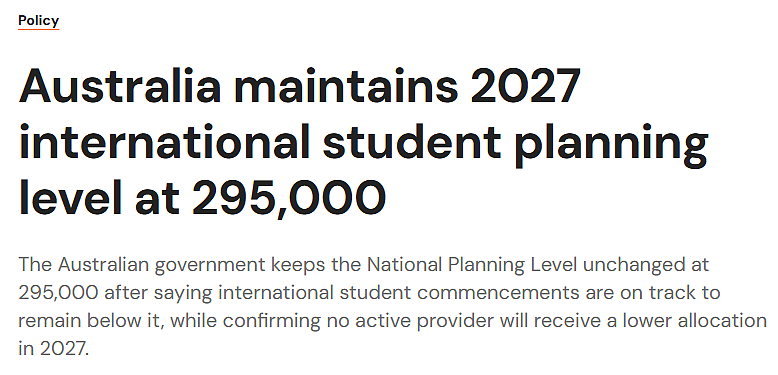Viewport: 778px width, 375px height.
Task: Click "National Planning Level" in the summary
Action: pyautogui.click(x=472, y=265)
